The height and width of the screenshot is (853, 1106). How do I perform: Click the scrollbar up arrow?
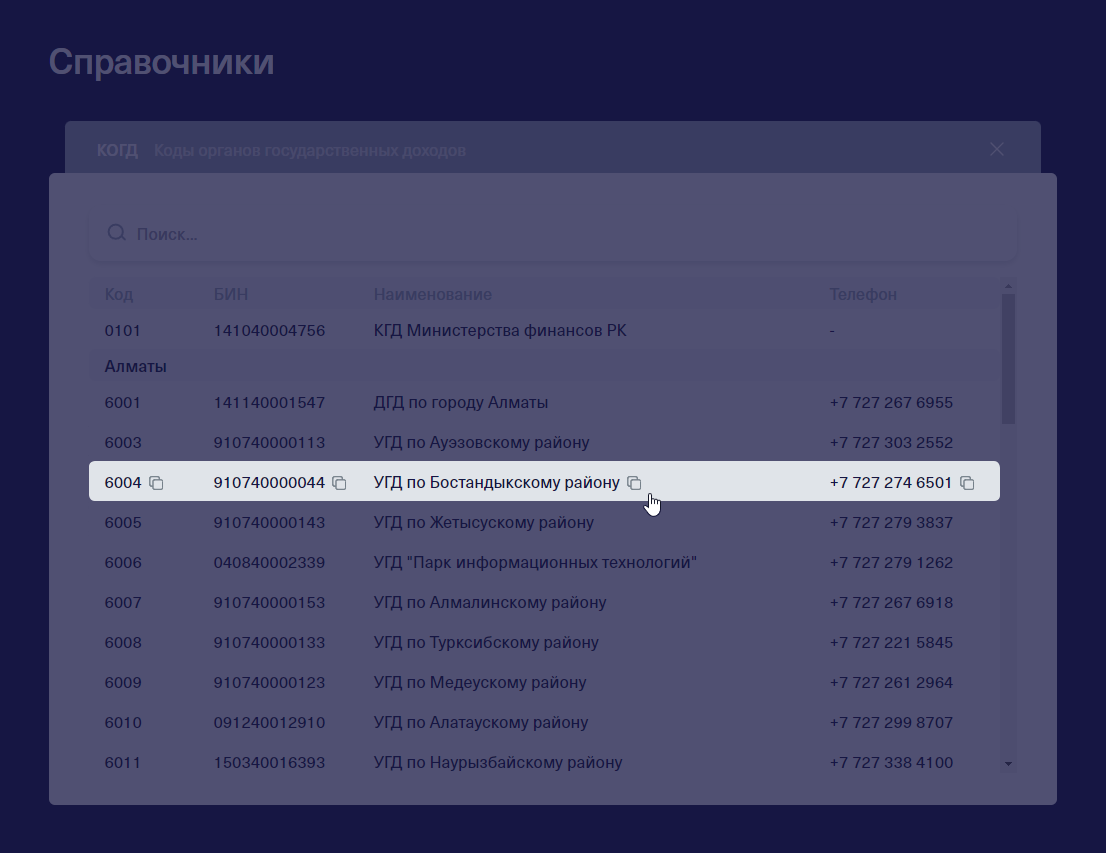tap(1008, 286)
